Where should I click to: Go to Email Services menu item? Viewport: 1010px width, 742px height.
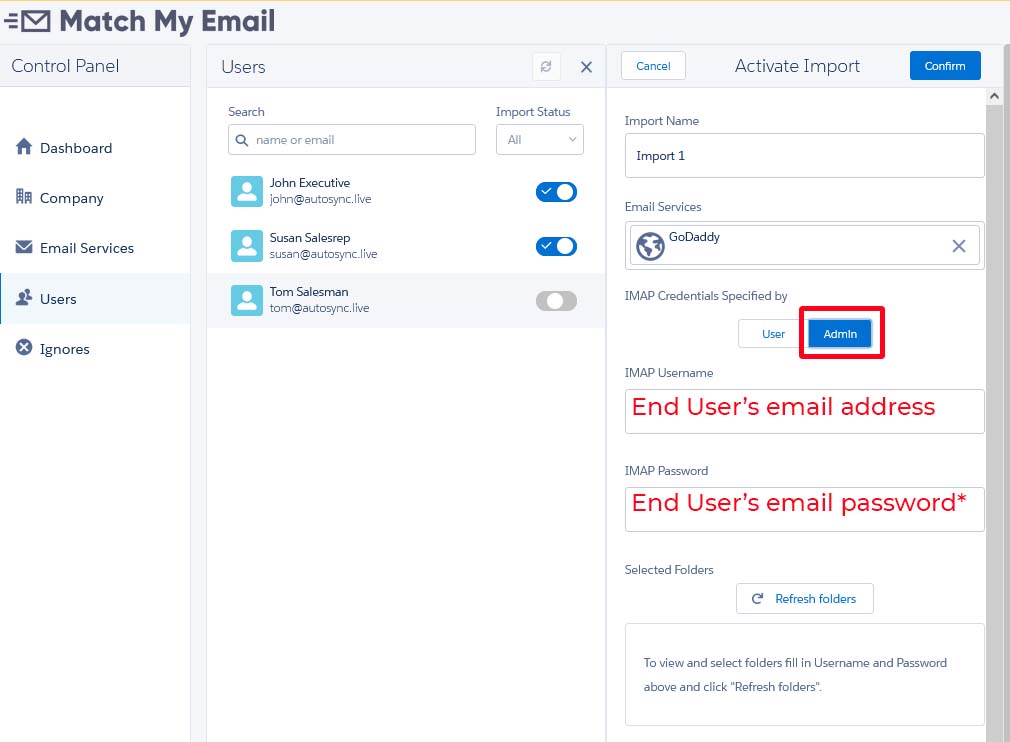pyautogui.click(x=86, y=248)
